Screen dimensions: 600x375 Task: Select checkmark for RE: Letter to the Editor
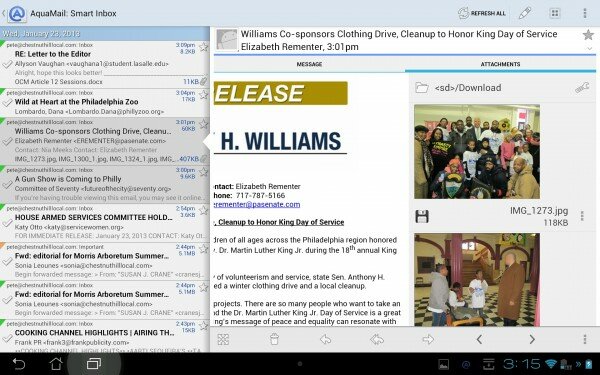coord(7,64)
